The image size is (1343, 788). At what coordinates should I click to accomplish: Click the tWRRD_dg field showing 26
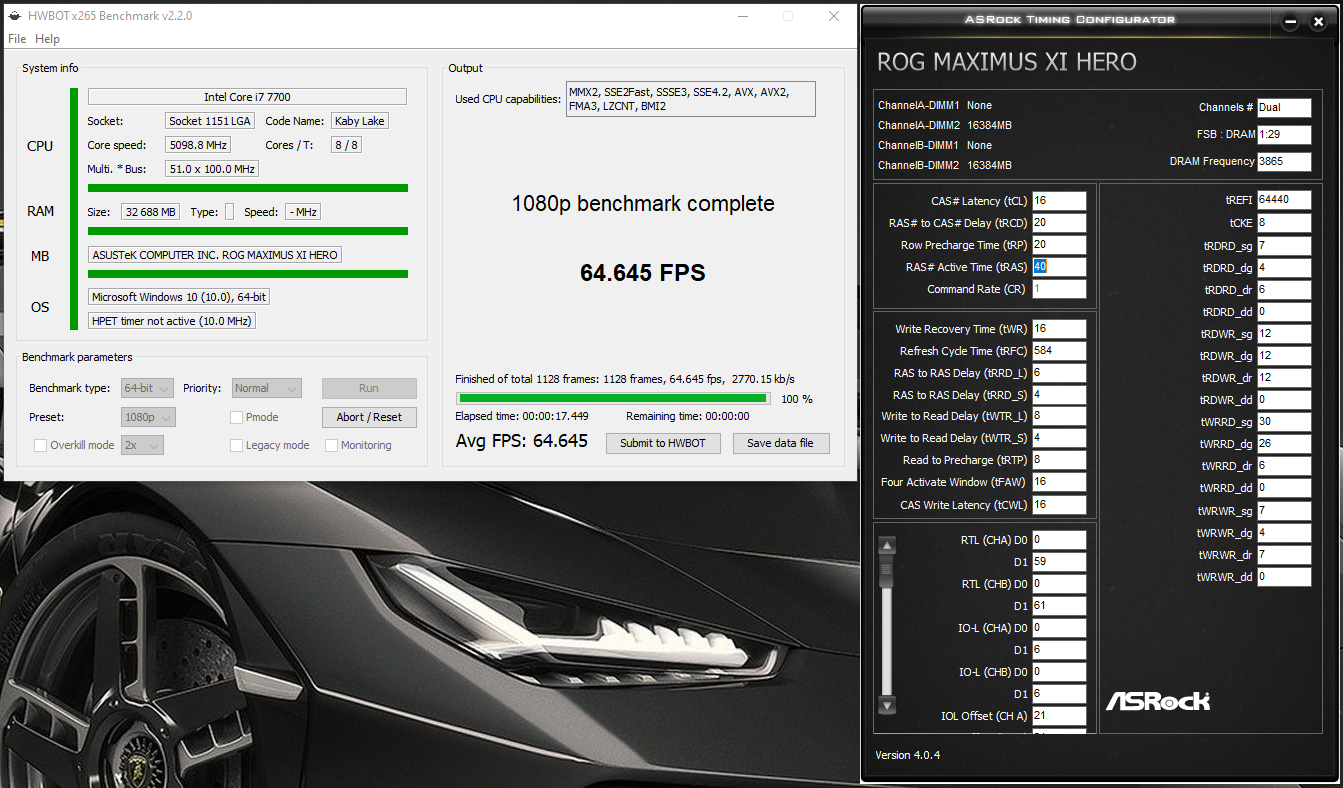coord(1284,444)
